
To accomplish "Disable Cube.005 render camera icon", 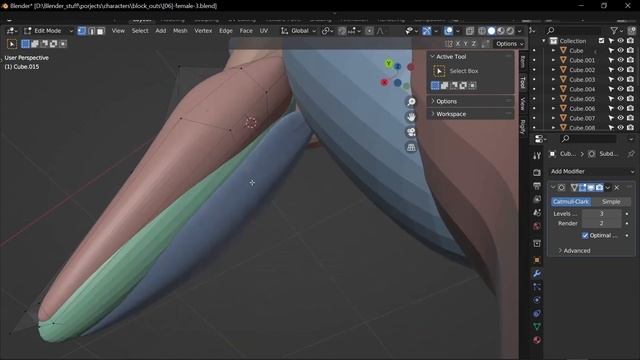I will click(x=630, y=98).
